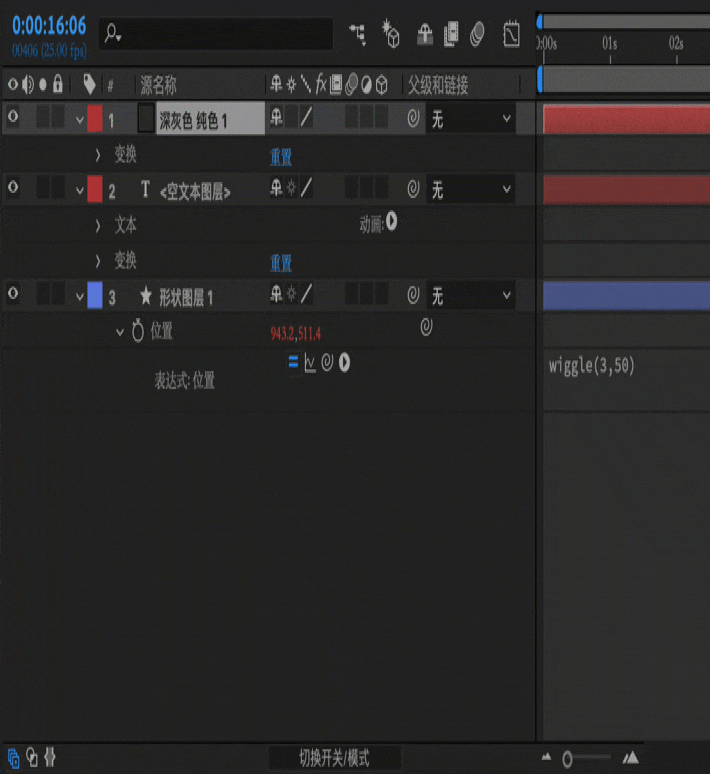Click the zoom out mountain icon
710x774 pixels.
tap(546, 756)
